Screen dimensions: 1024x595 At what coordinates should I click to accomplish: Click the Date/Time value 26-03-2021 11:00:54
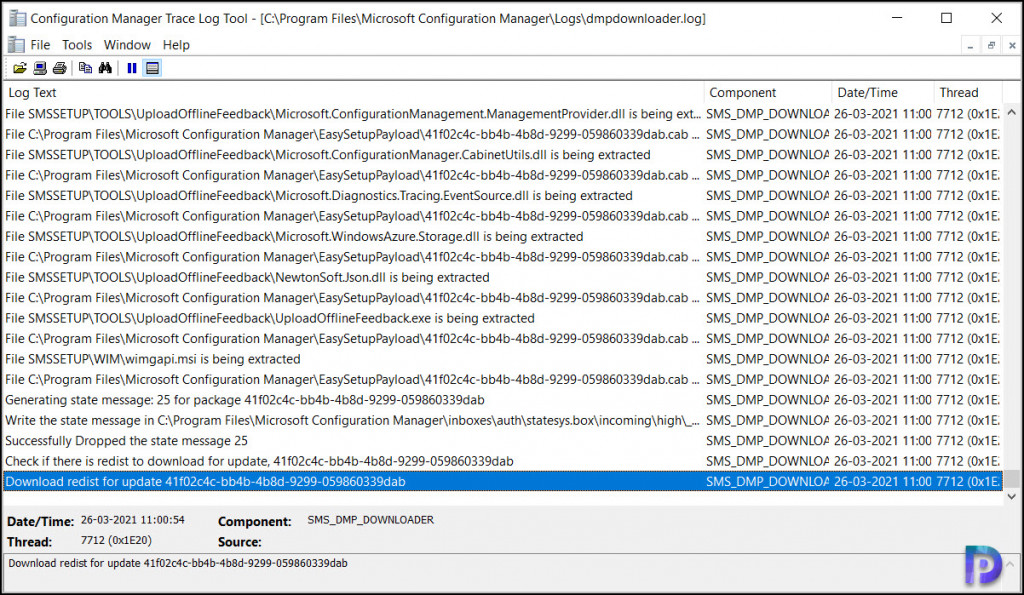(133, 520)
